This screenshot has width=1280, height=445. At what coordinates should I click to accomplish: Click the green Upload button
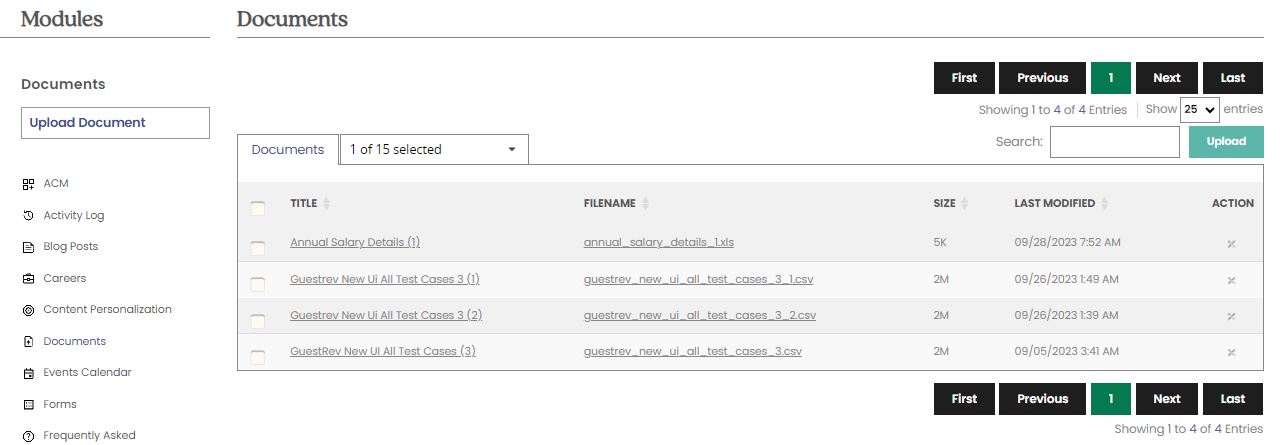tap(1226, 142)
